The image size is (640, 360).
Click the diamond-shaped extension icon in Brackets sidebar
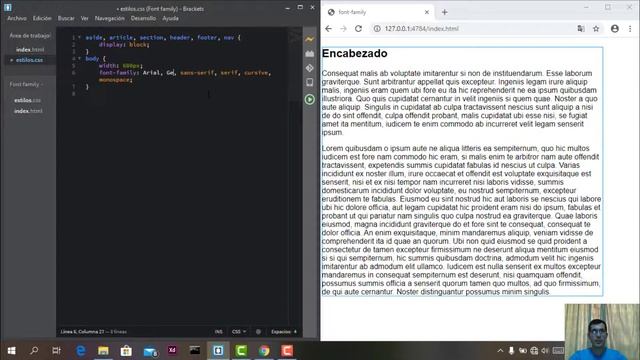coord(309,68)
